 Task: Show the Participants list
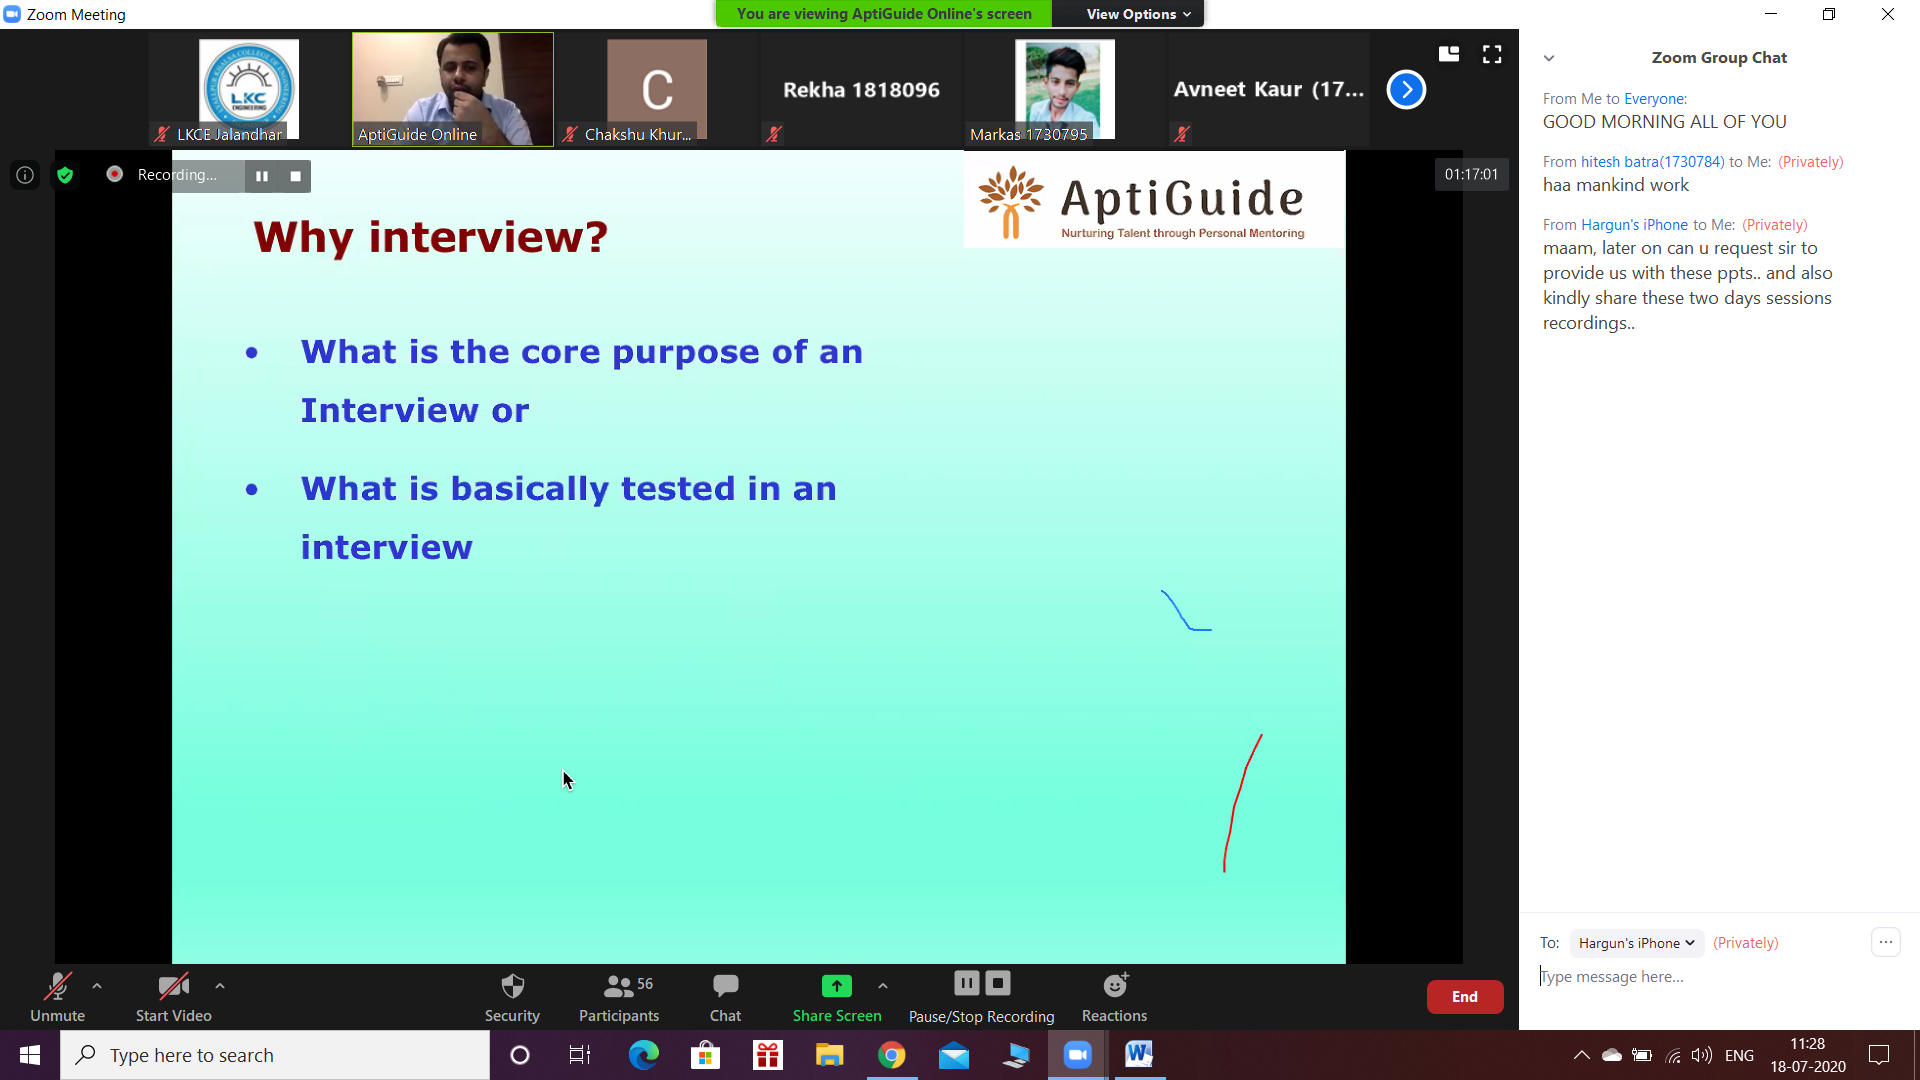click(x=619, y=997)
